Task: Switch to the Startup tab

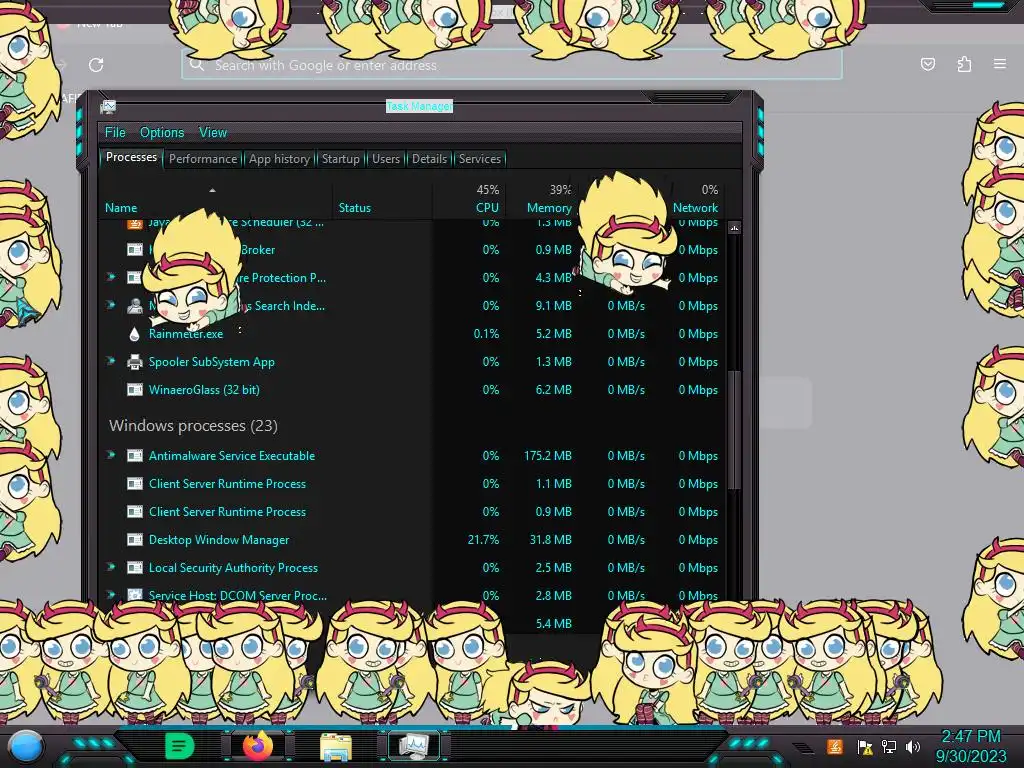Action: pyautogui.click(x=340, y=159)
